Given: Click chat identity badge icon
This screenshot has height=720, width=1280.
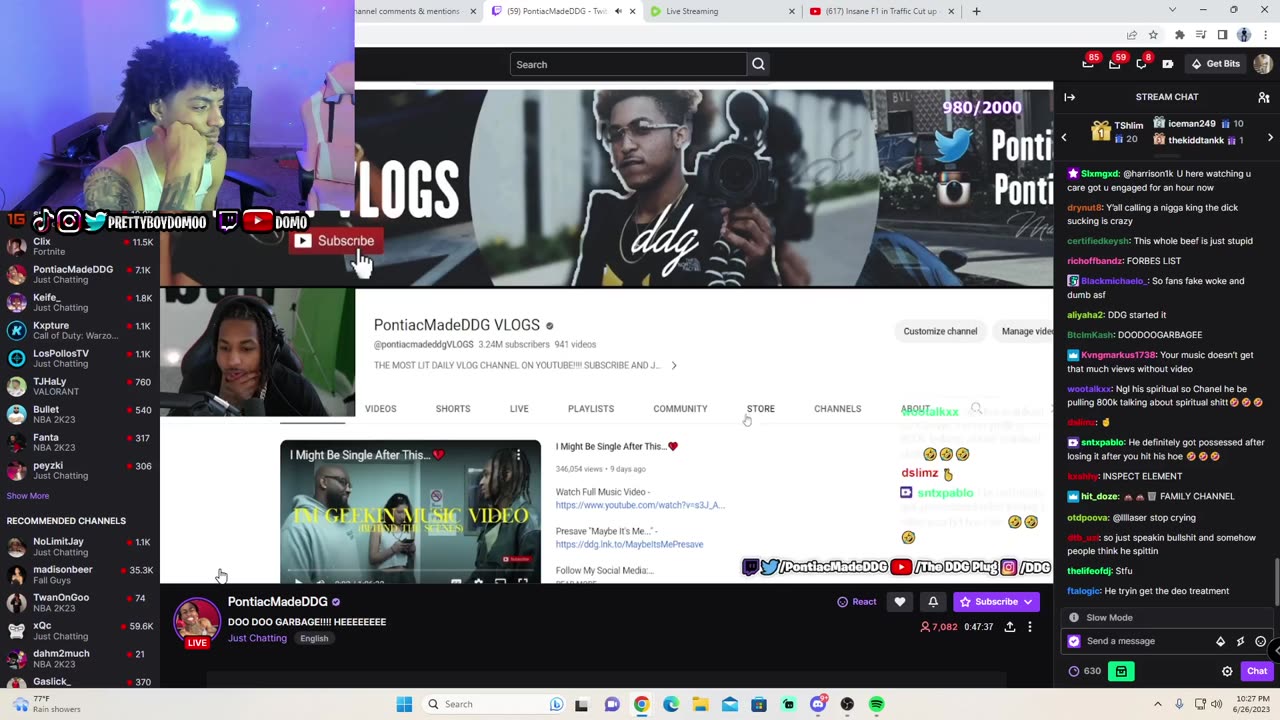Looking at the screenshot, I should tap(1074, 641).
